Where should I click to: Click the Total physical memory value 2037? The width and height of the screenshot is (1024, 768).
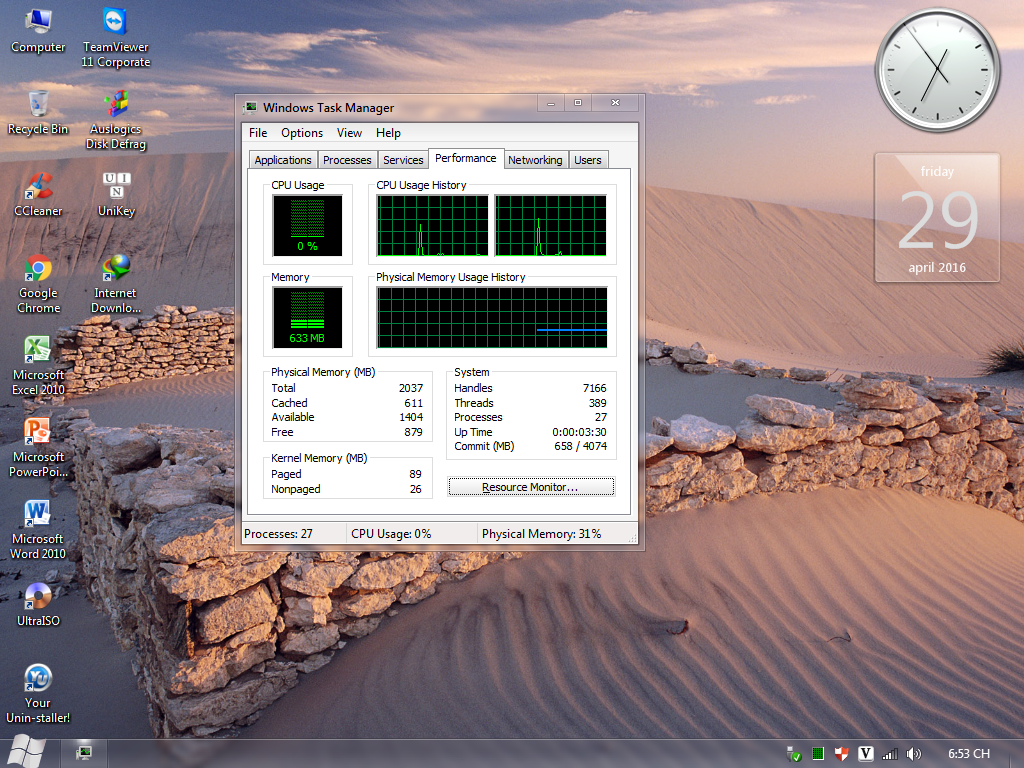coord(411,388)
